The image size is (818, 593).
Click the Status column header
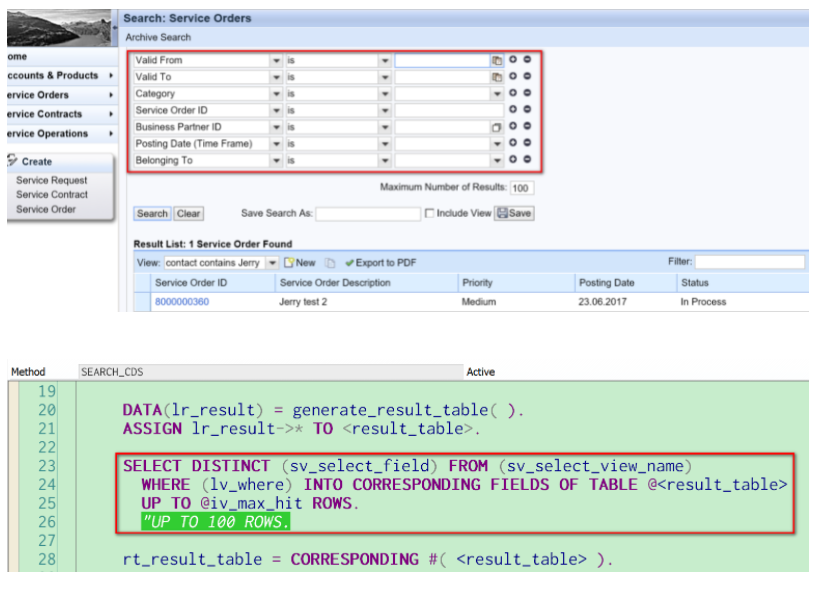pyautogui.click(x=695, y=283)
